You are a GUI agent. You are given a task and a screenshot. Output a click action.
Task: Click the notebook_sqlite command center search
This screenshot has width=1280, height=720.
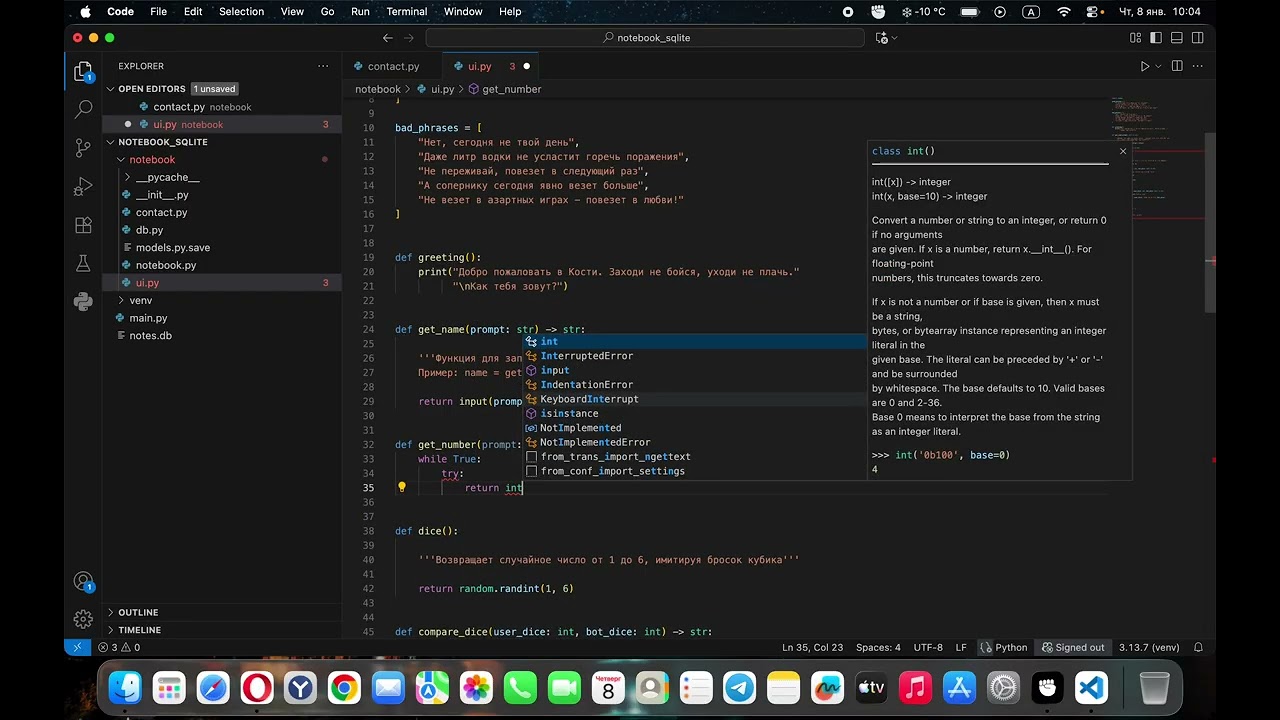click(645, 38)
